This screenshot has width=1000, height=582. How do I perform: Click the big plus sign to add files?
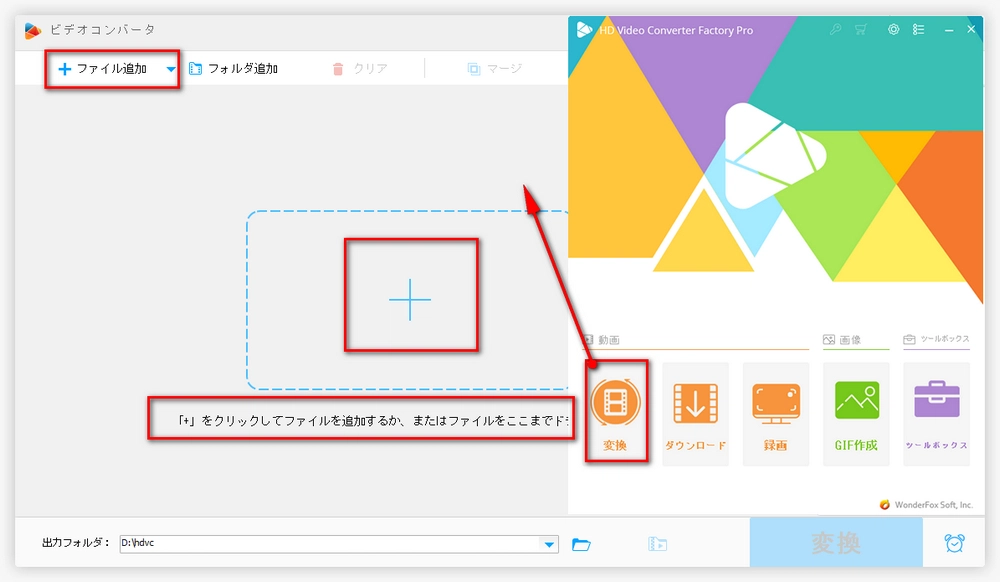[x=410, y=298]
